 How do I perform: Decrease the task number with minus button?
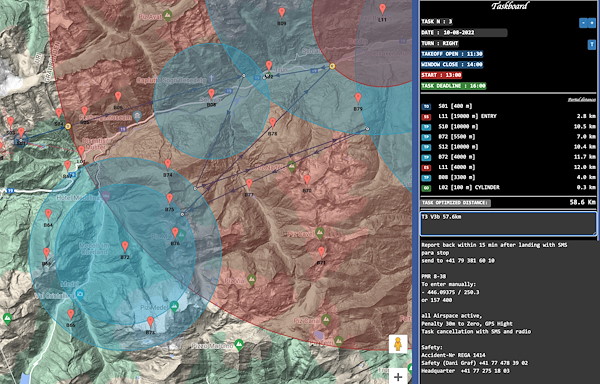tap(583, 23)
